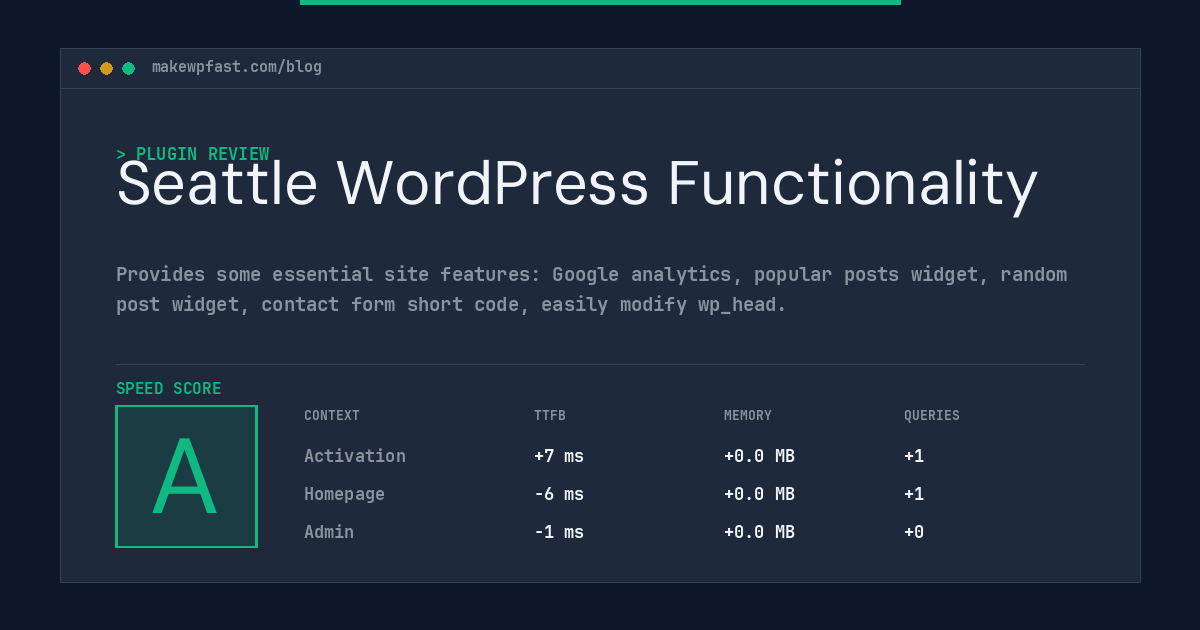This screenshot has height=630, width=1200.
Task: Click the '-6 ms' Homepage TTFB value
Action: click(559, 494)
